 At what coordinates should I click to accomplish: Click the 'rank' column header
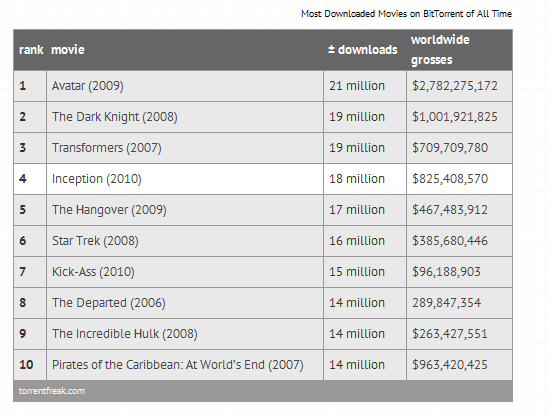pos(31,50)
